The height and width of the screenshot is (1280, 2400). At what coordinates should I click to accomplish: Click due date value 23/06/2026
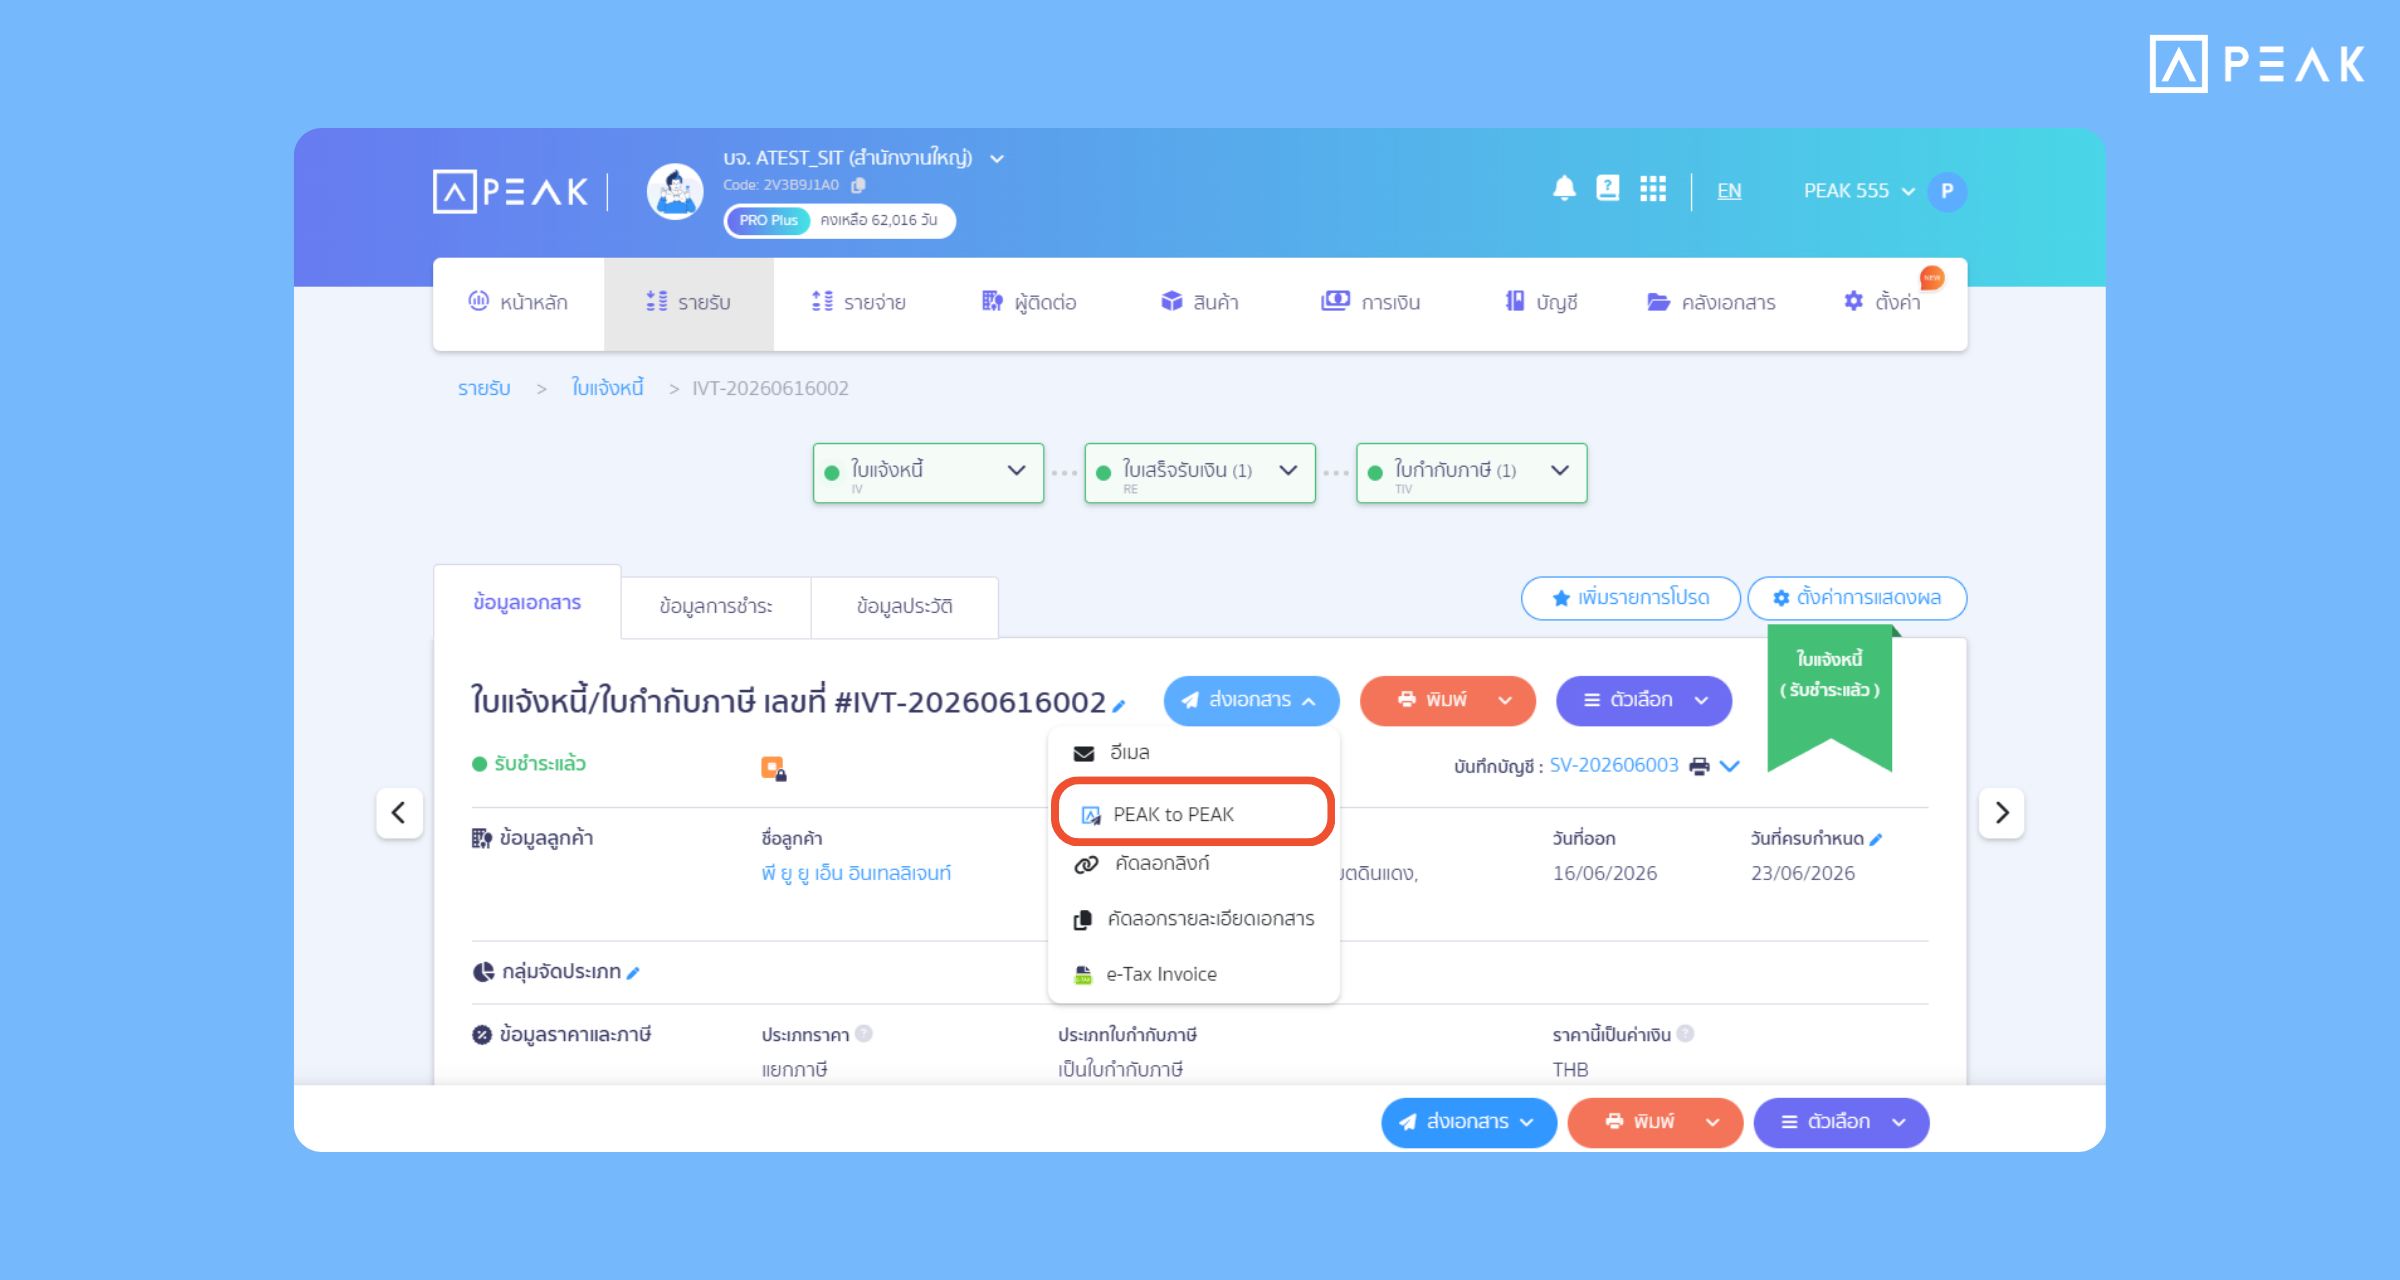tap(1803, 874)
